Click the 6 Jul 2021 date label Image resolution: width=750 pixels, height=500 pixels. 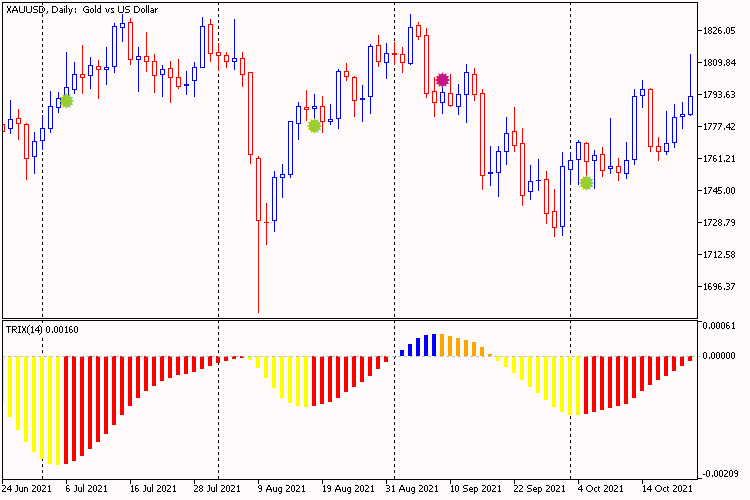(87, 489)
